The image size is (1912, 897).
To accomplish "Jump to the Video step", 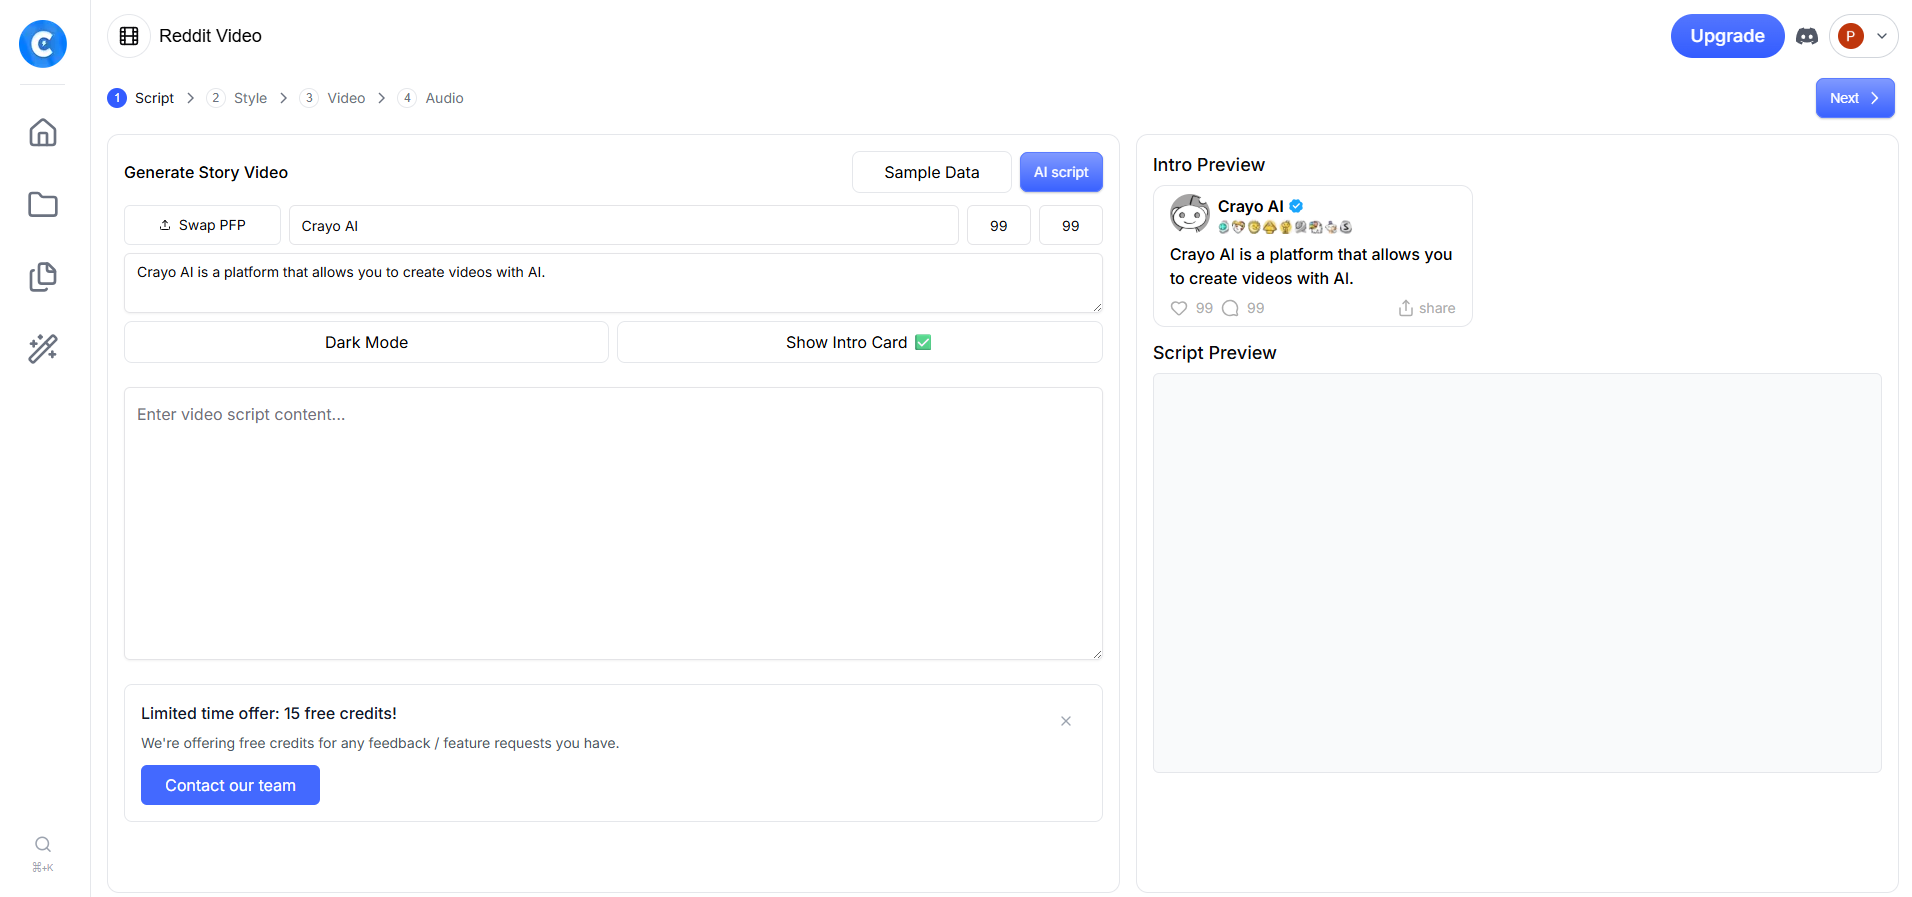I will tap(345, 98).
